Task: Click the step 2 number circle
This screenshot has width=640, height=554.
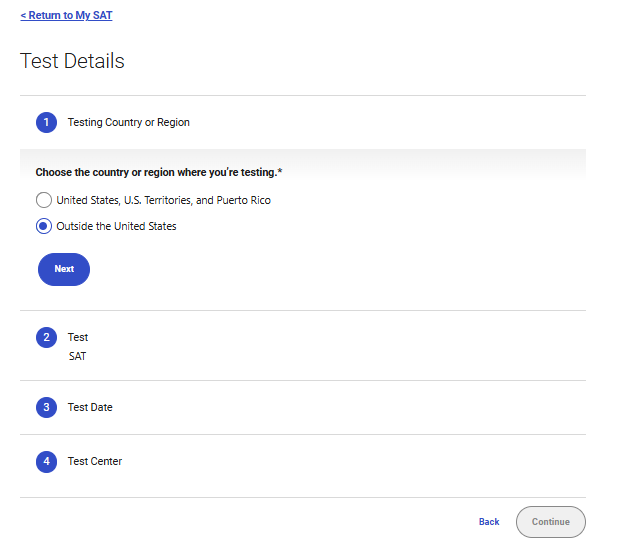Action: 46,337
